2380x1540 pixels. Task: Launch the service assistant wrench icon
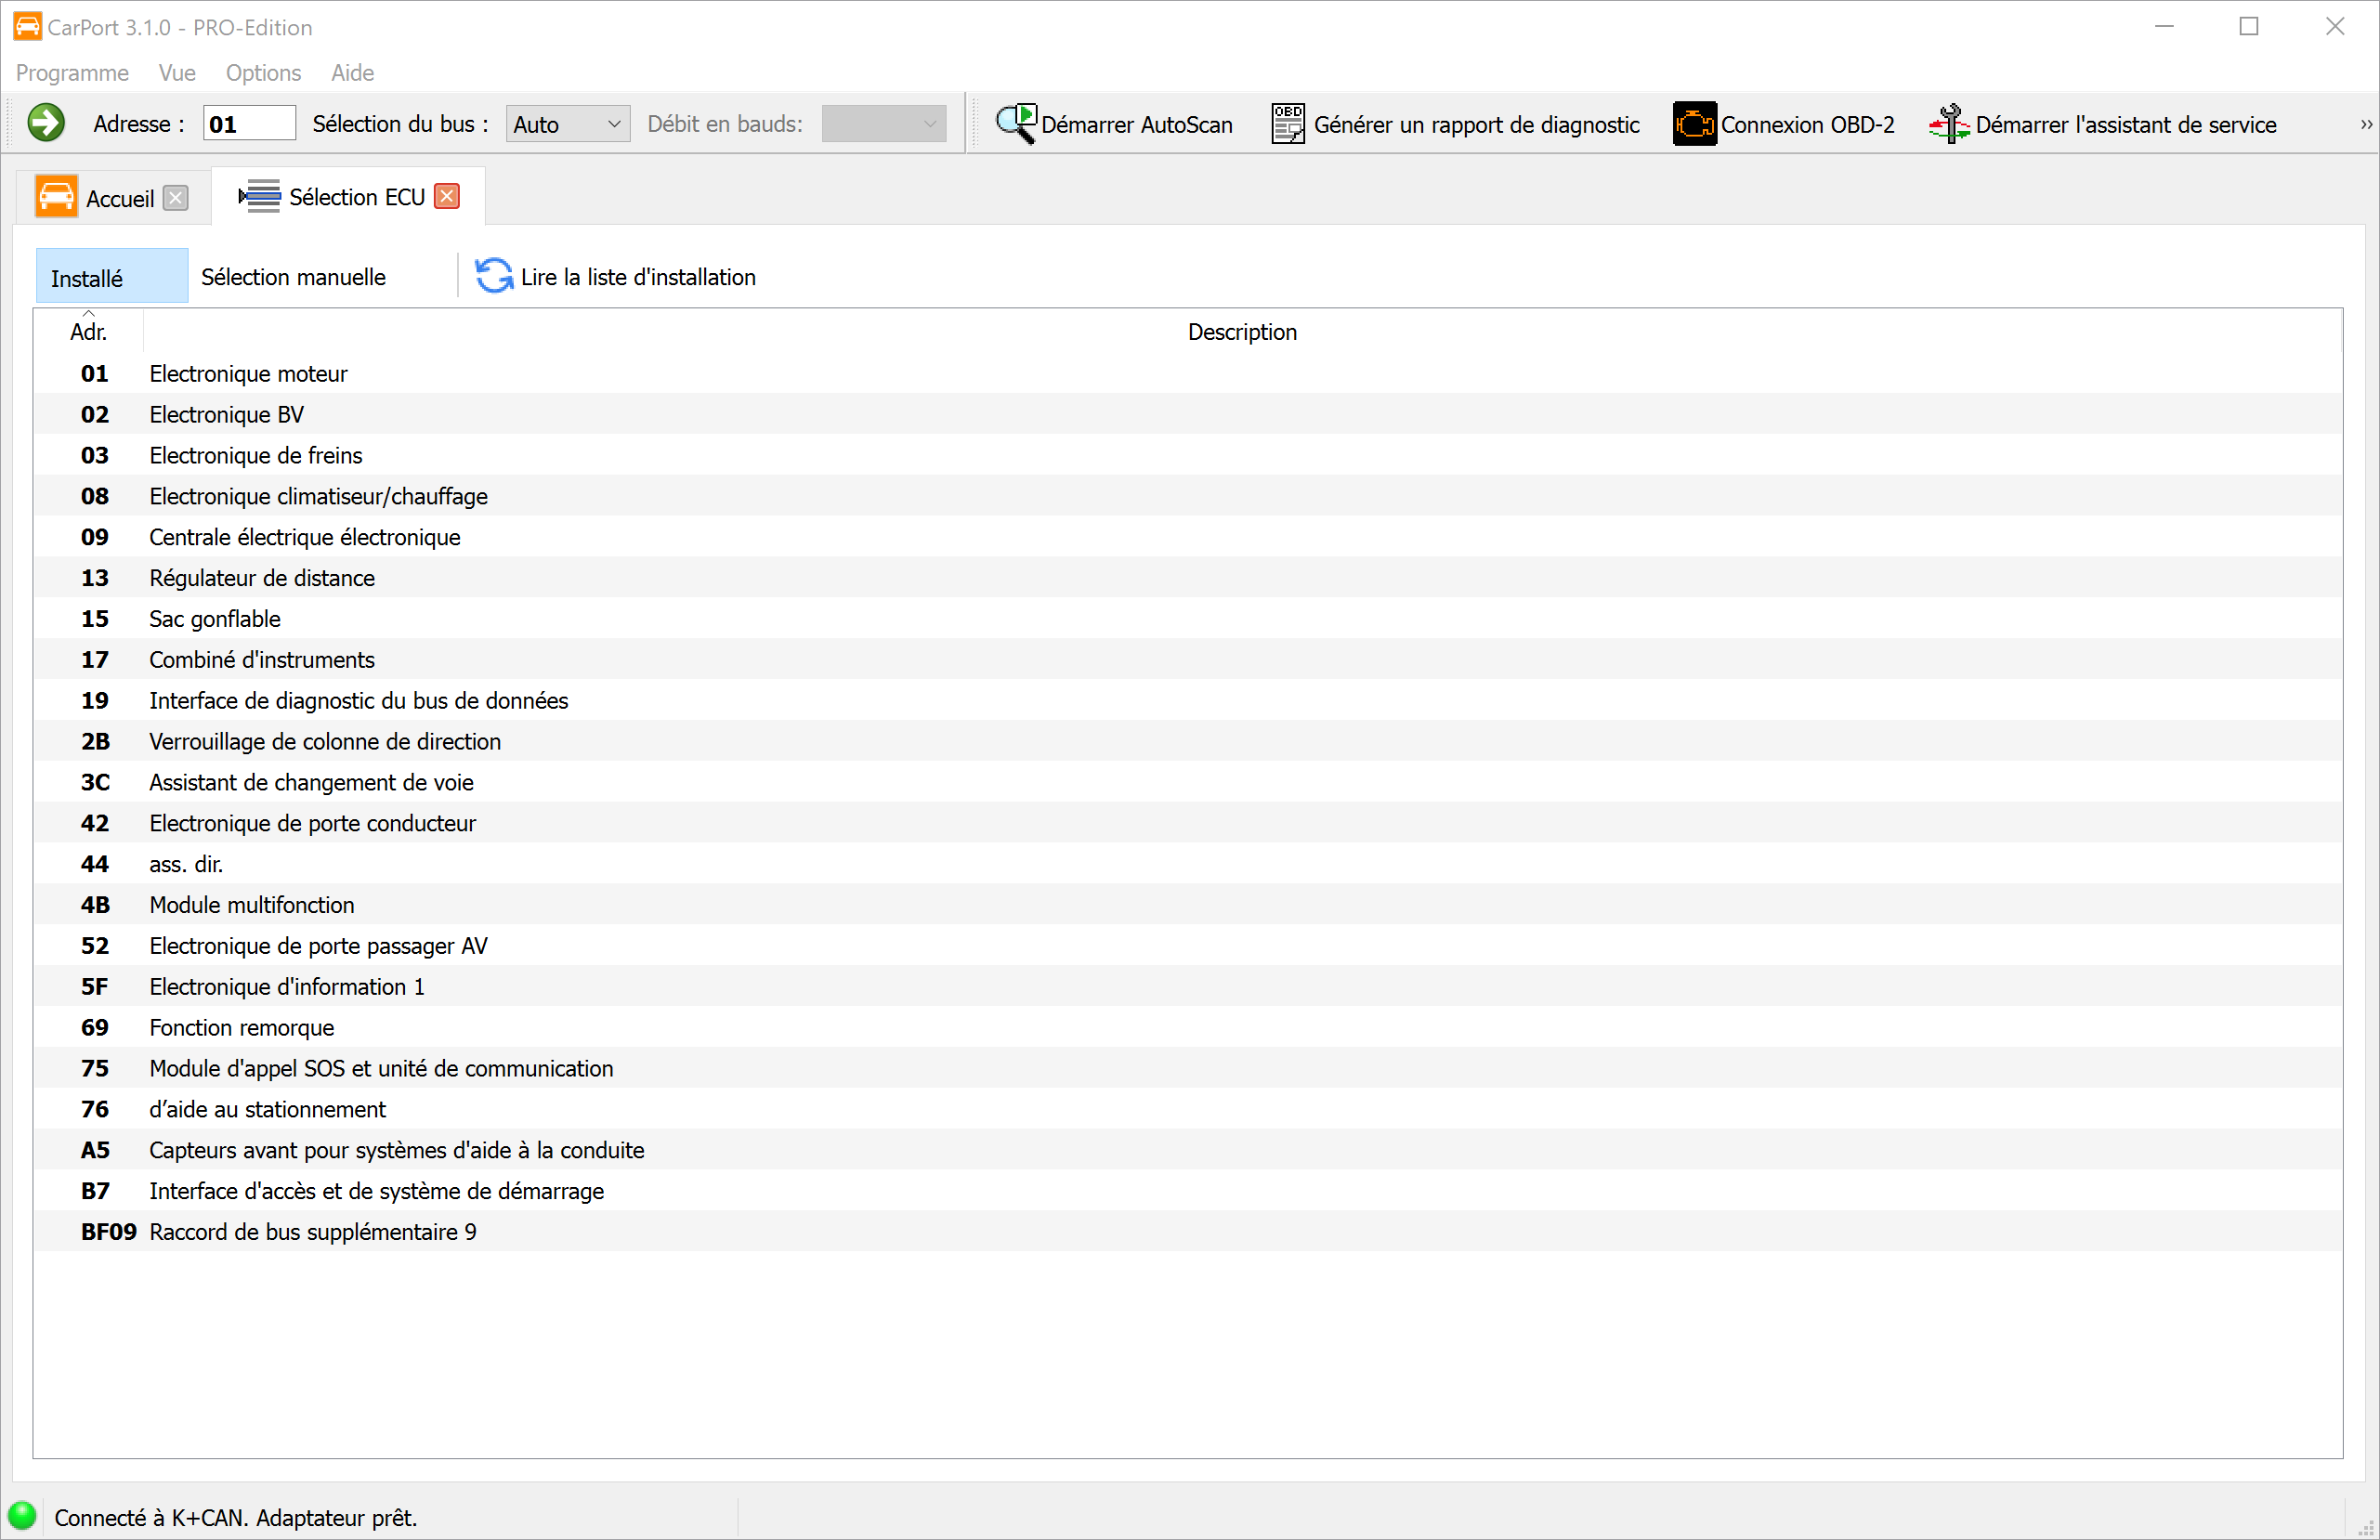(1949, 123)
